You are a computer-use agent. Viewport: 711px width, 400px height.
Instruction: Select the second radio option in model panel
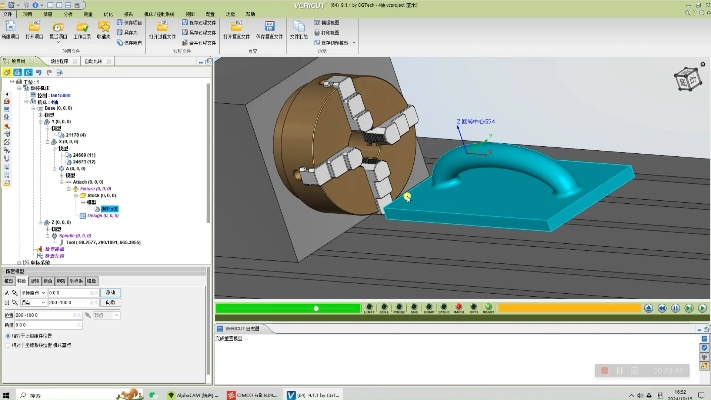coord(8,344)
